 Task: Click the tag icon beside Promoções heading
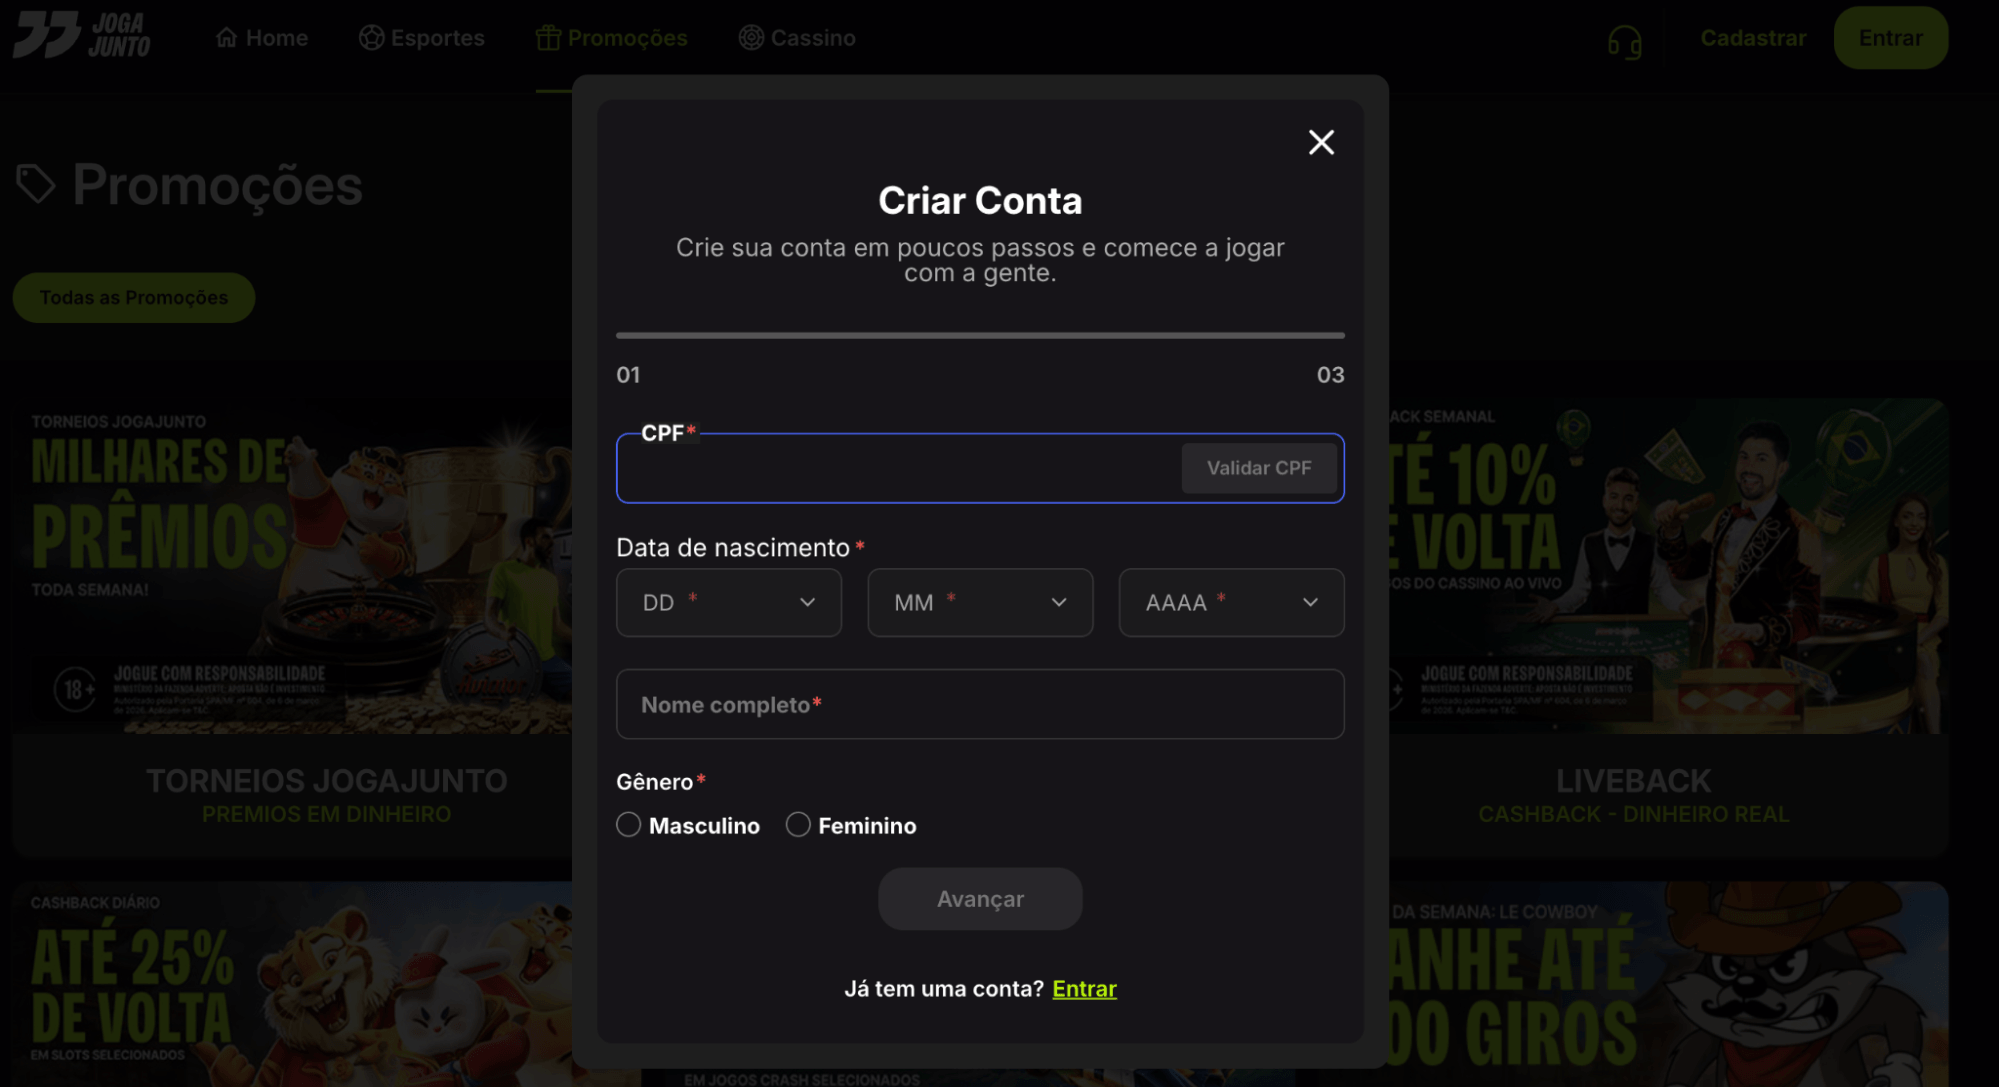[x=36, y=185]
